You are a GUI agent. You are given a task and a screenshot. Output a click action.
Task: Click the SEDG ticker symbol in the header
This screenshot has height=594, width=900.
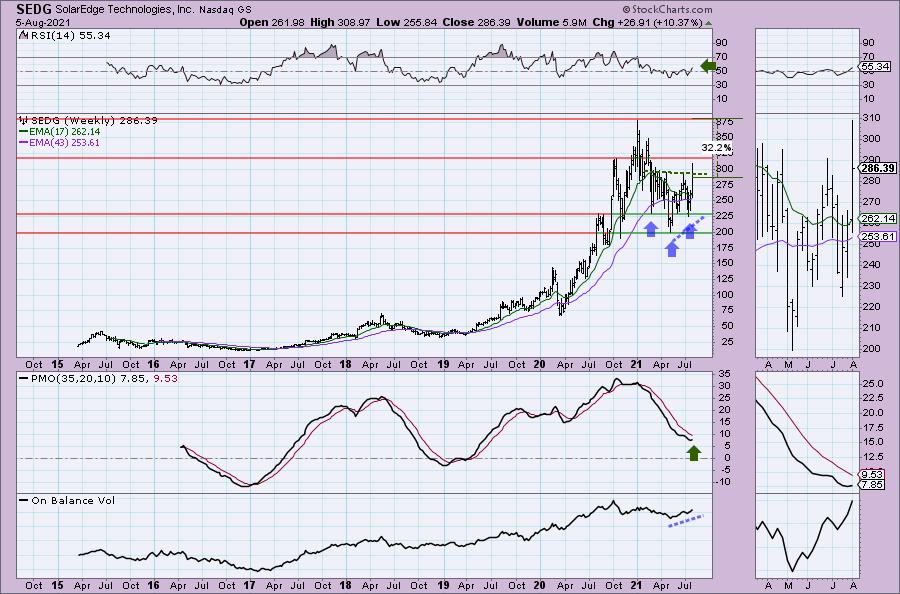pyautogui.click(x=34, y=9)
